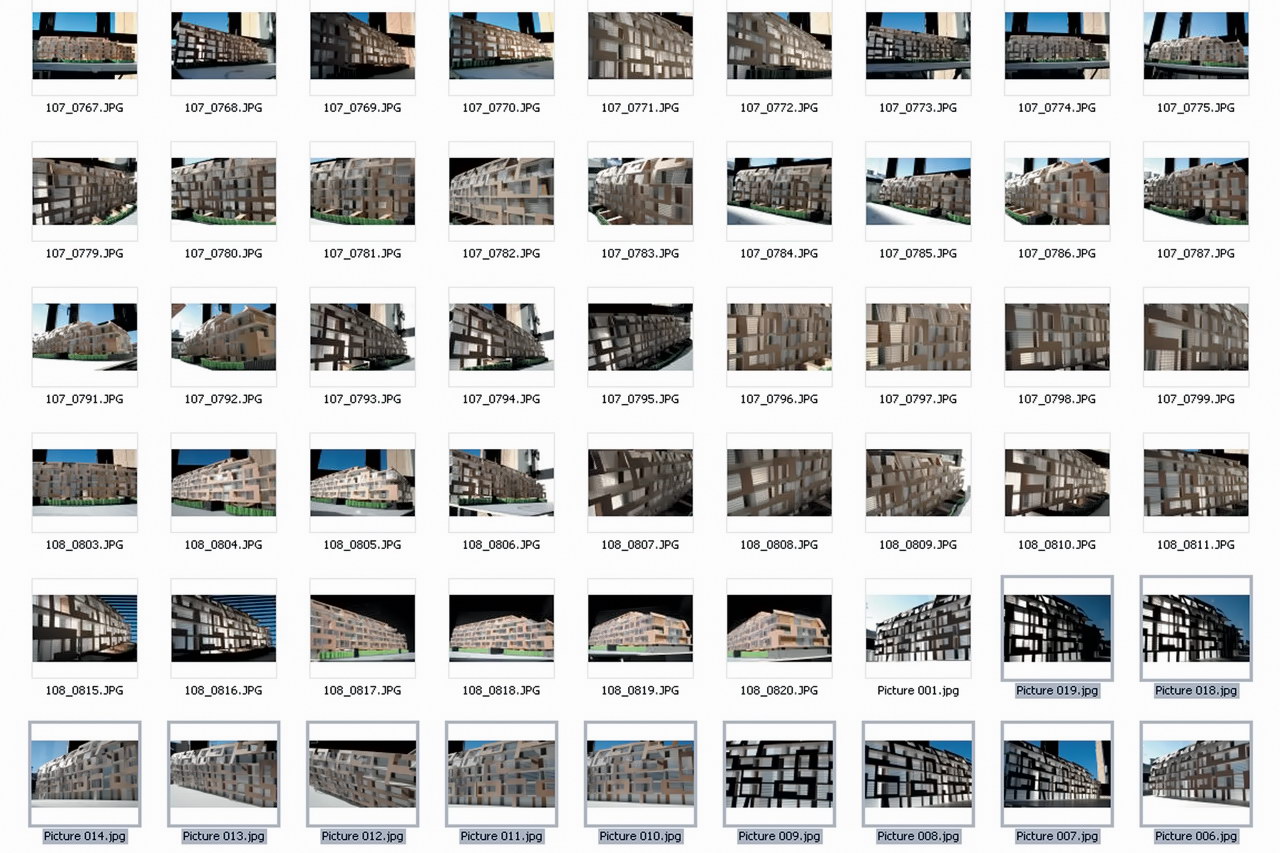The width and height of the screenshot is (1280, 853).
Task: Click the file name label "Picture 006.jpg"
Action: (x=1196, y=836)
